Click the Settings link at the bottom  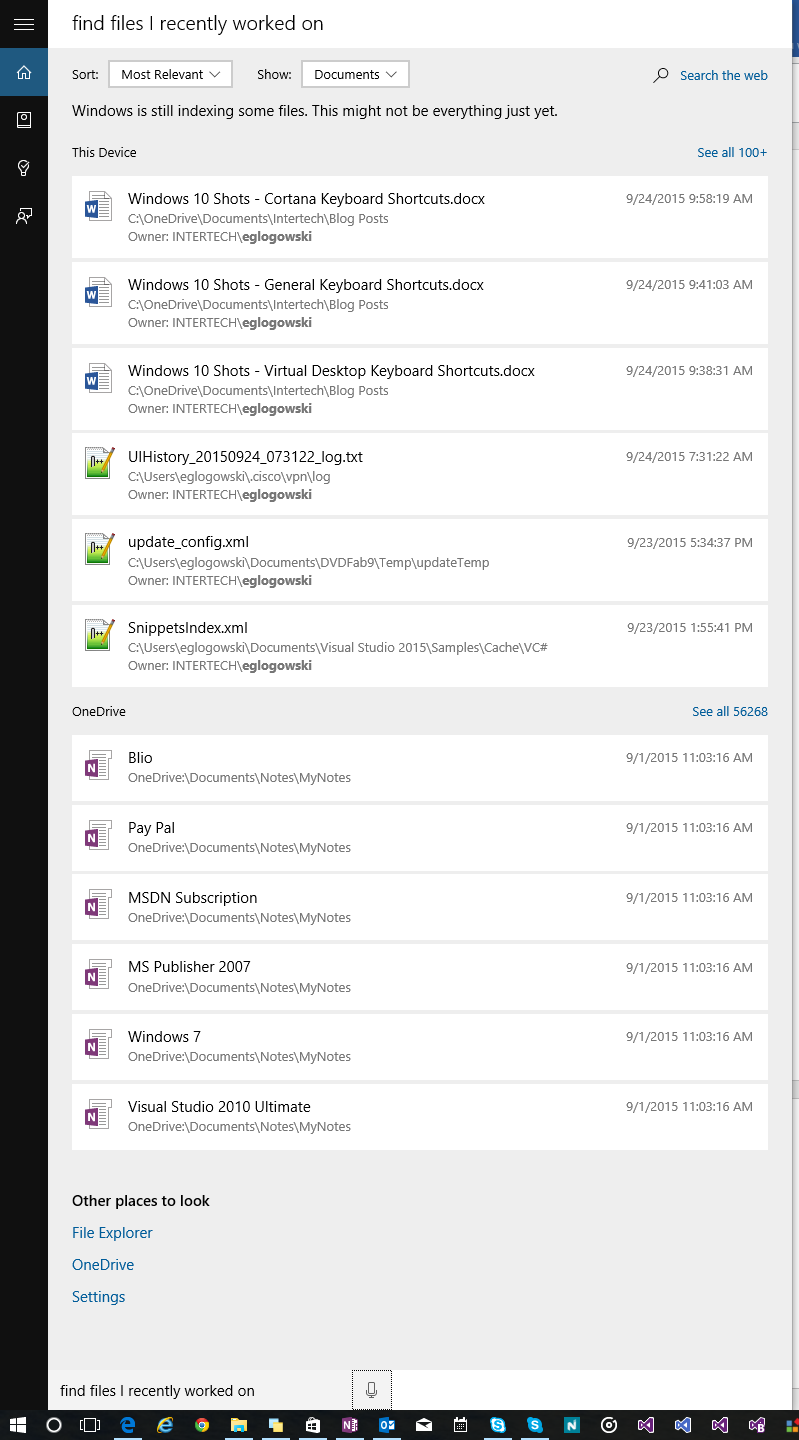[98, 1296]
